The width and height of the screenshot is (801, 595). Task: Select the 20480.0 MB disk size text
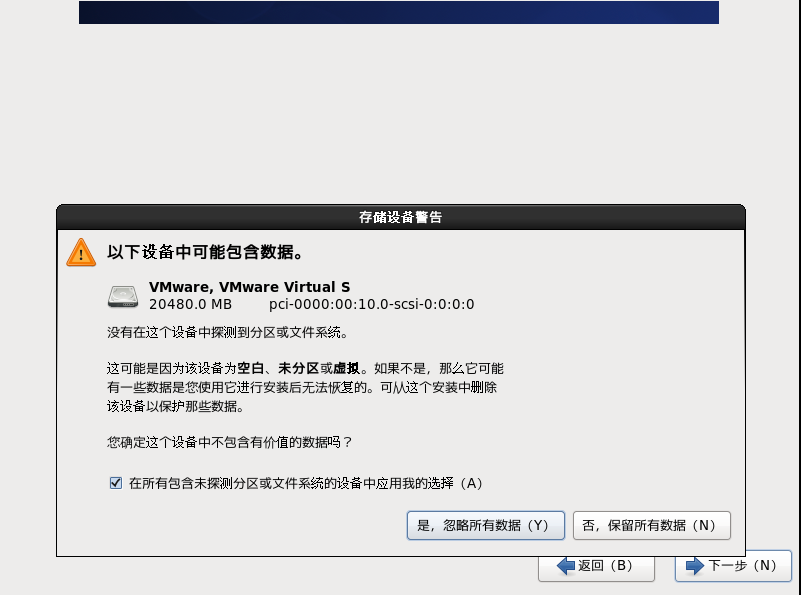(x=190, y=304)
